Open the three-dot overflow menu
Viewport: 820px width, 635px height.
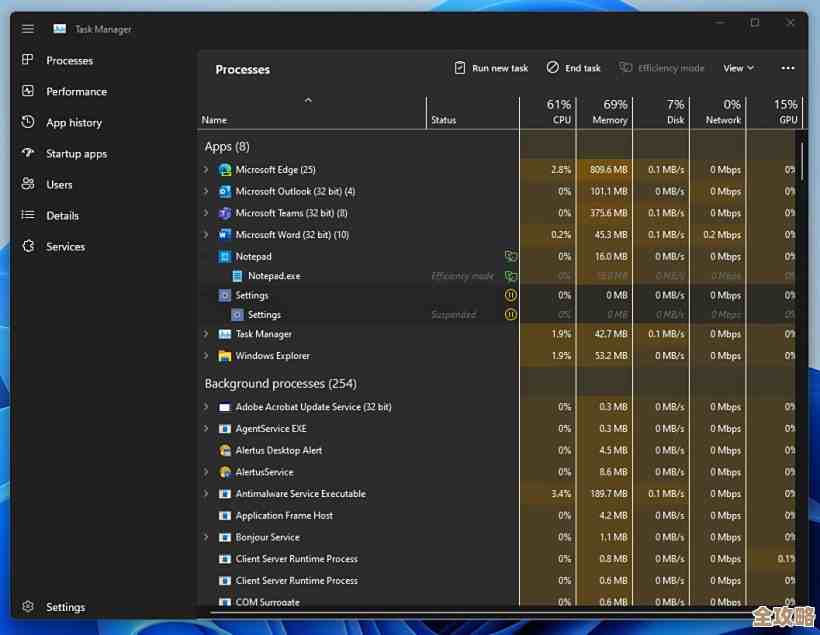787,67
